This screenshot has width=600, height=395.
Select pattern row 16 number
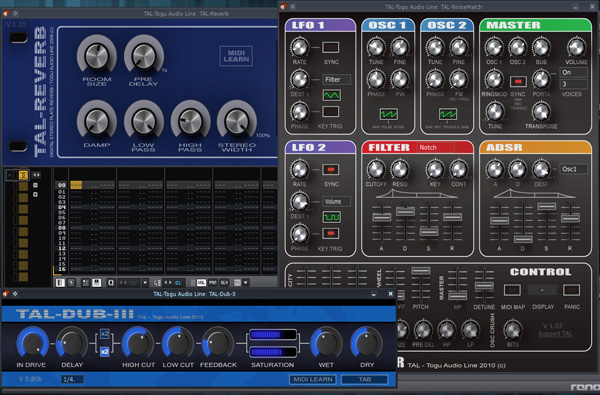(x=62, y=269)
